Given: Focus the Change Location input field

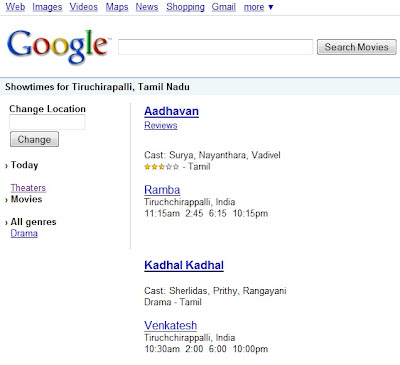Looking at the screenshot, I should 47,122.
